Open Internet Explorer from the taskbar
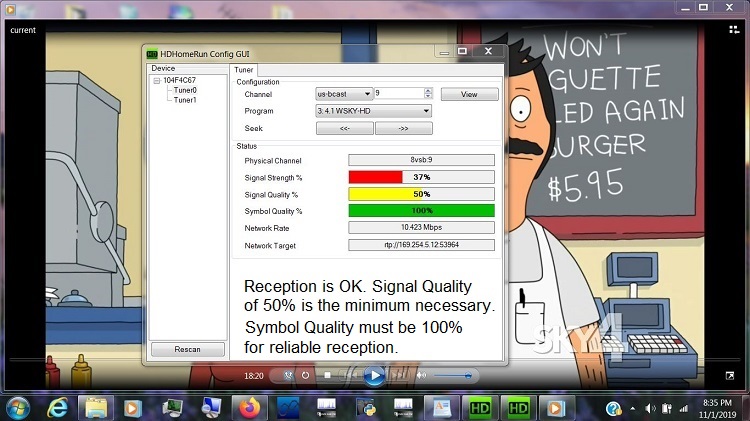This screenshot has width=750, height=421. (x=57, y=408)
